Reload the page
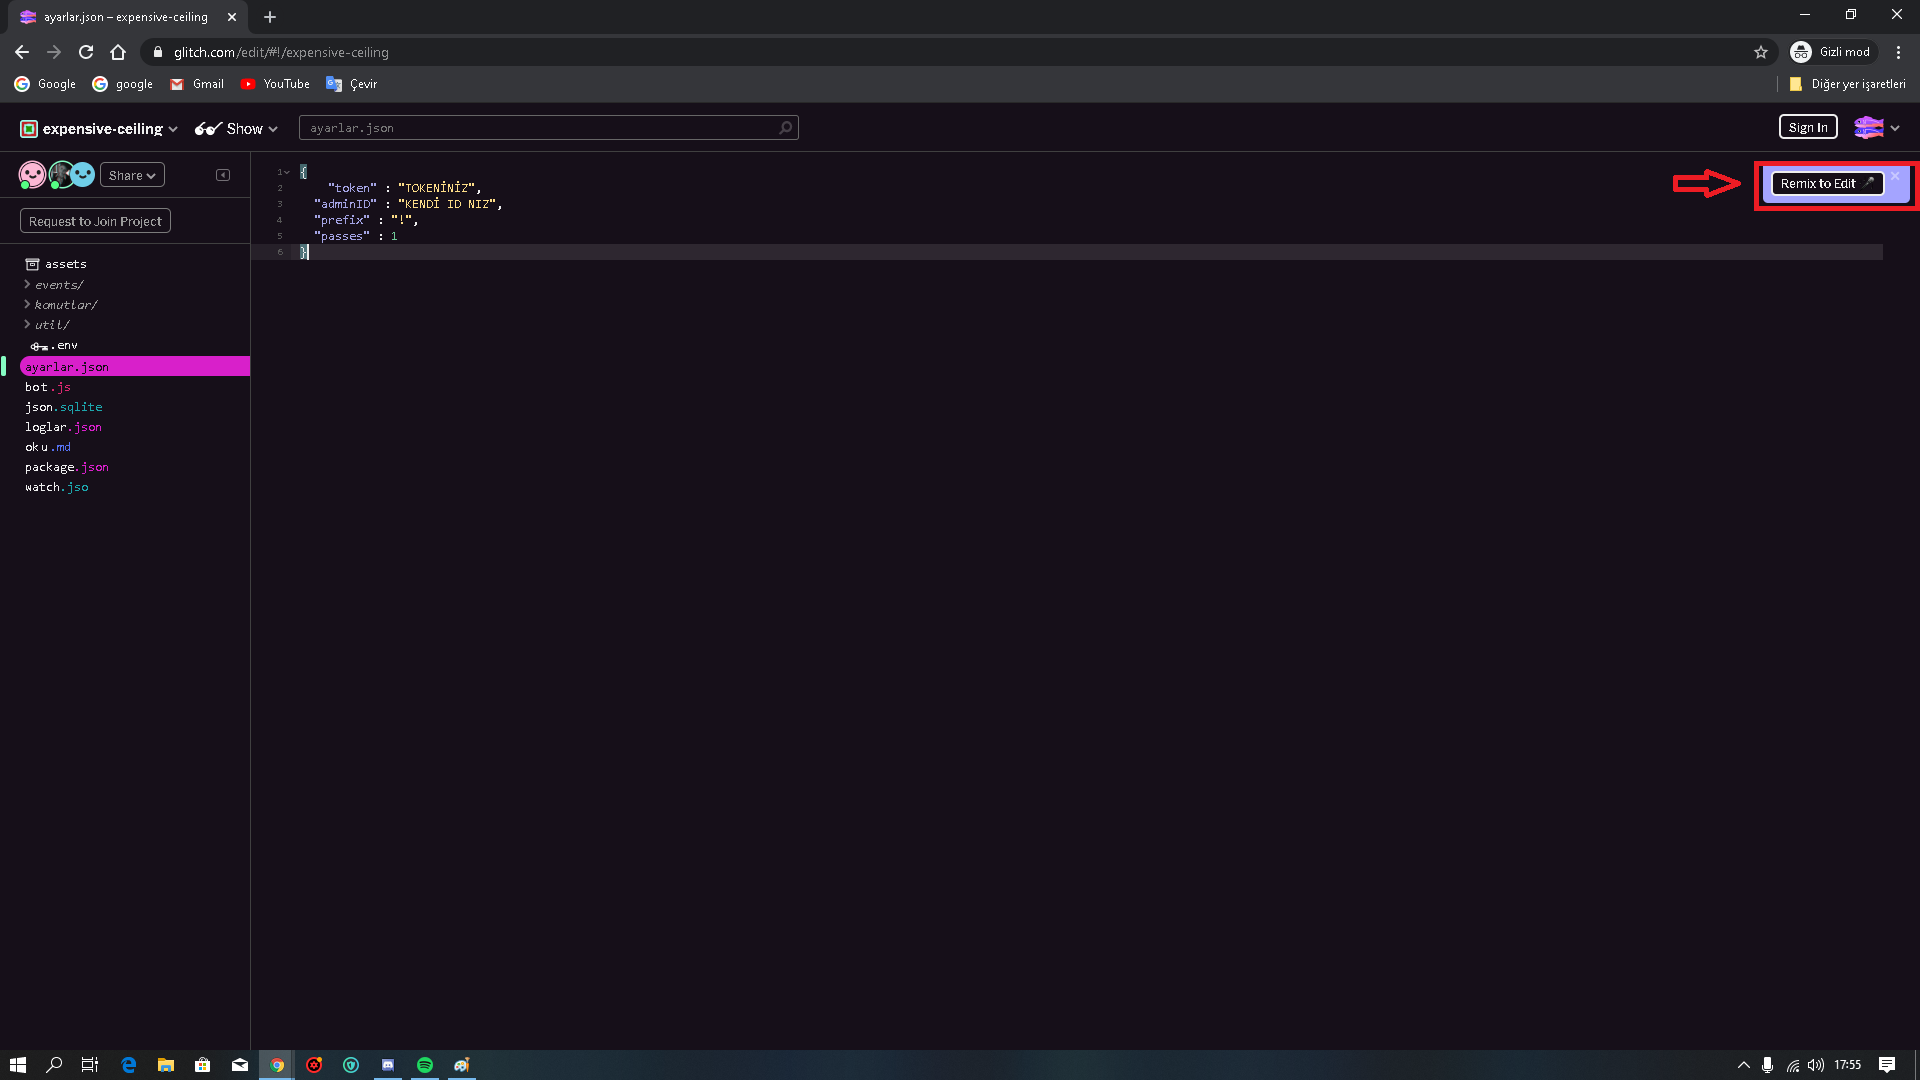1920x1080 pixels. tap(86, 52)
